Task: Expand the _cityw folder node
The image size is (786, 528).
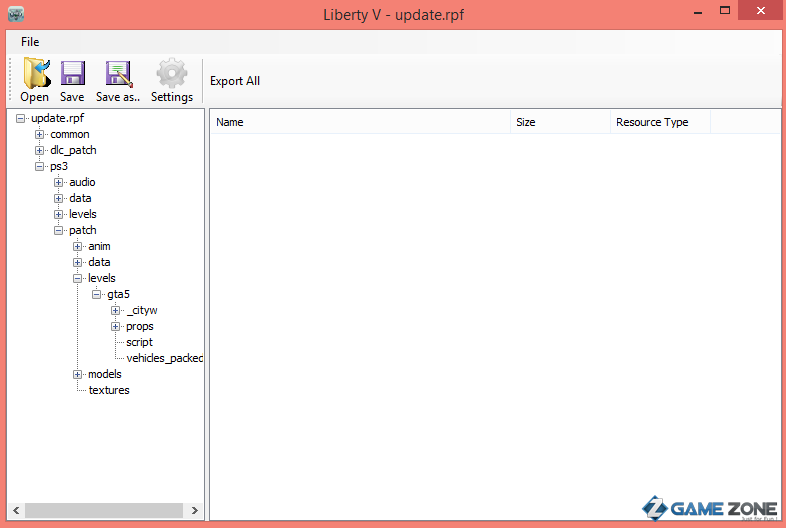Action: coord(116,311)
